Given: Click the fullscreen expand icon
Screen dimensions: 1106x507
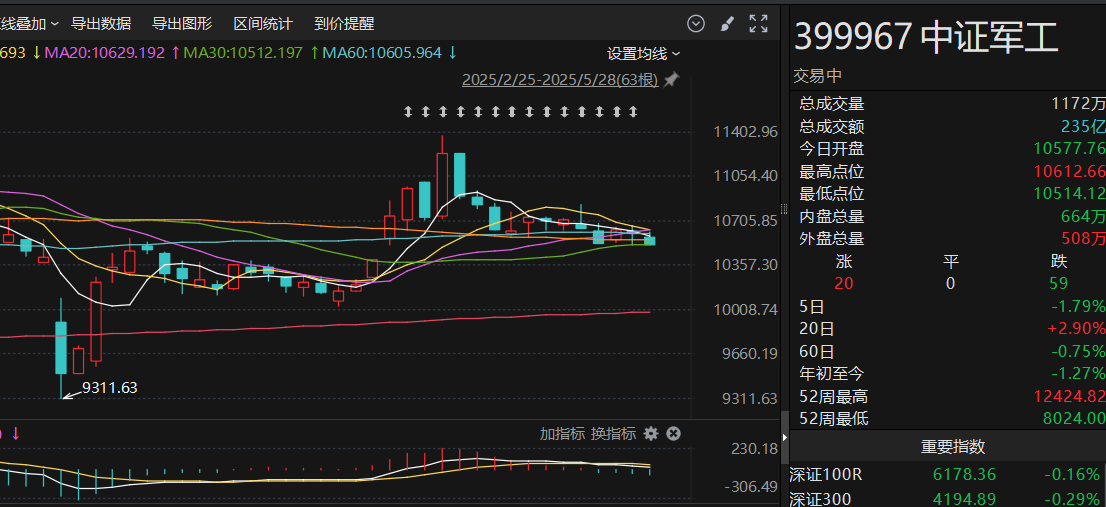Looking at the screenshot, I should pyautogui.click(x=758, y=23).
